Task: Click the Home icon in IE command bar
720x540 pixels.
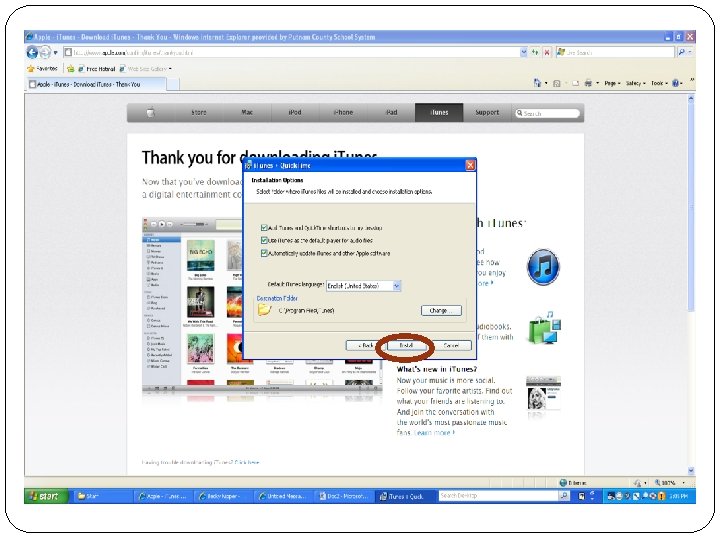Action: pyautogui.click(x=537, y=83)
